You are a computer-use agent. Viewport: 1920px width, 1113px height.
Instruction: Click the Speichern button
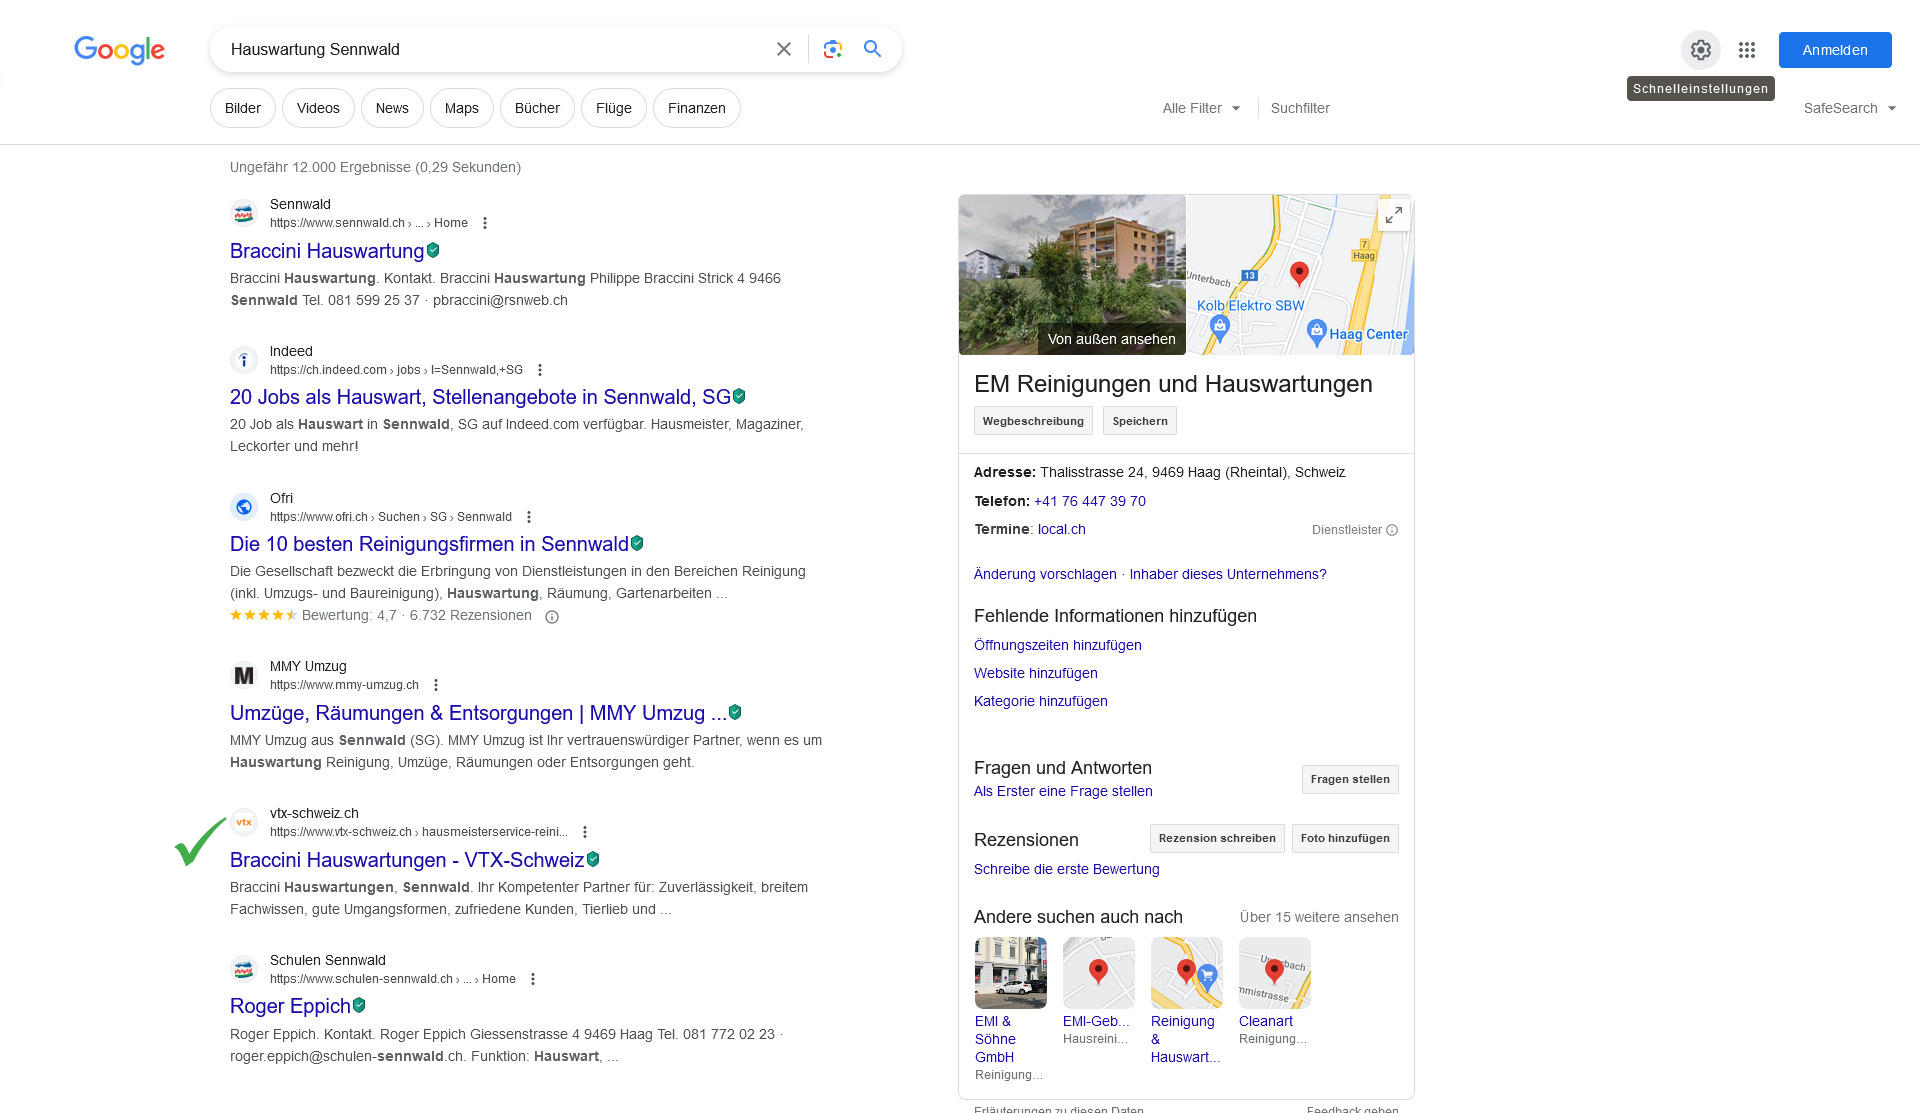[x=1140, y=421]
